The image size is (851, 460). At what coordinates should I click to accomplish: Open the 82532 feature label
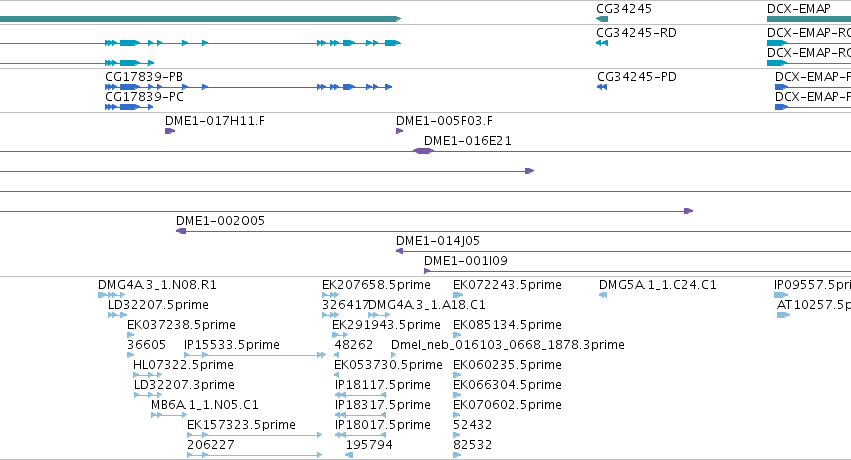473,445
